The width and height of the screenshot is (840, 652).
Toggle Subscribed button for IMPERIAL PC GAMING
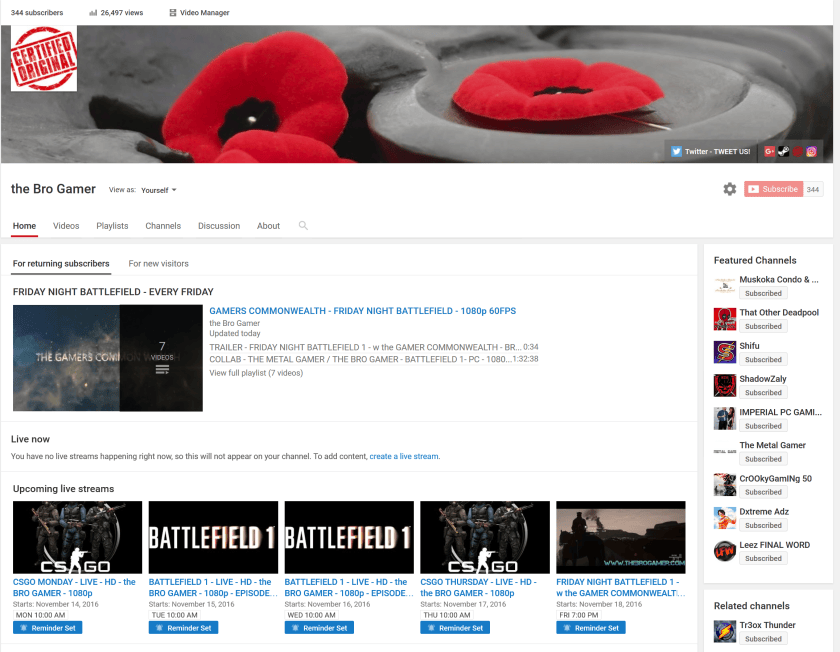pos(763,426)
